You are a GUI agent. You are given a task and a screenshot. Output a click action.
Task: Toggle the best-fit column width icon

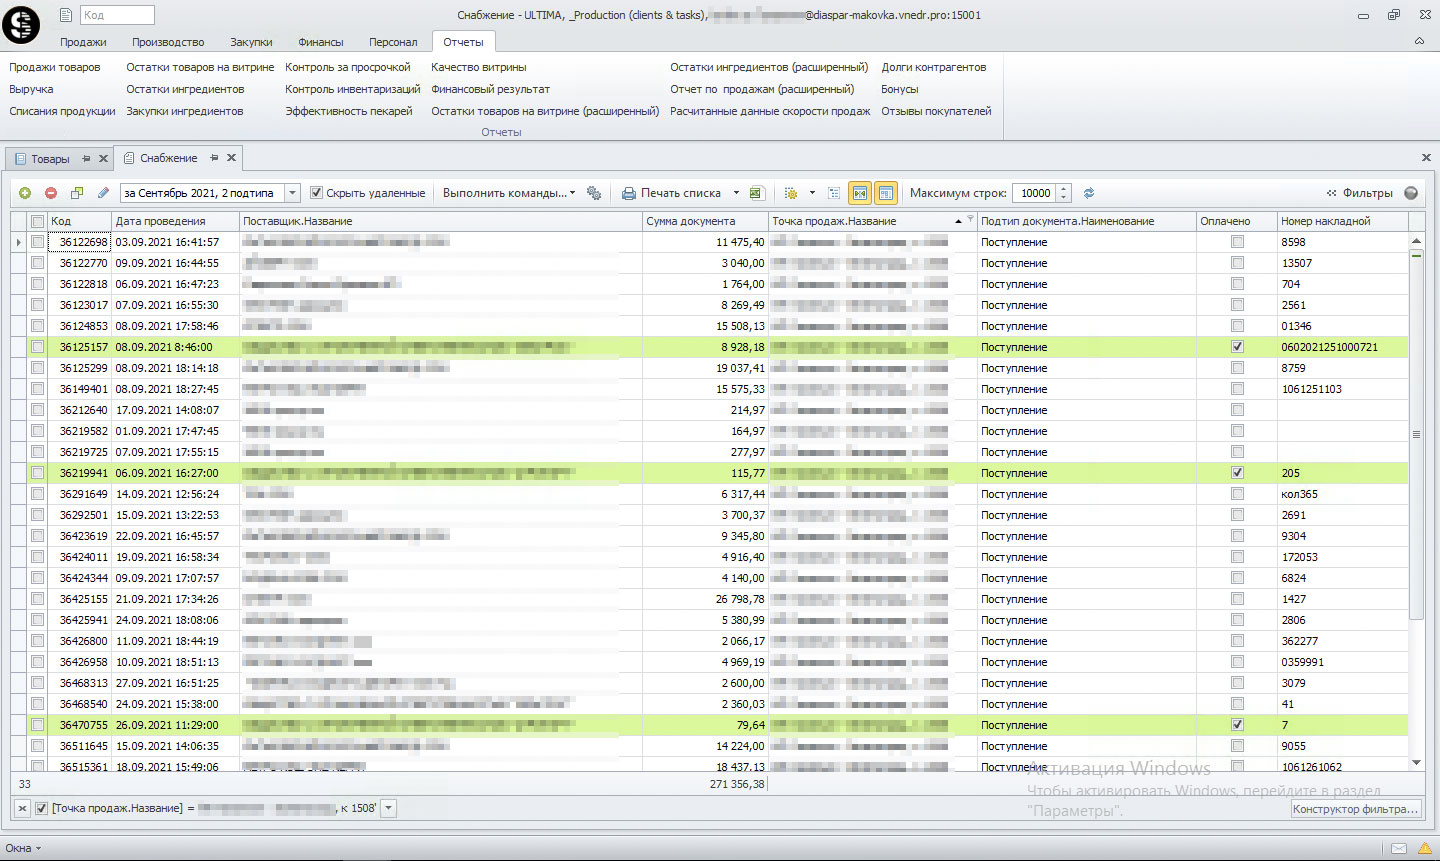tap(859, 193)
